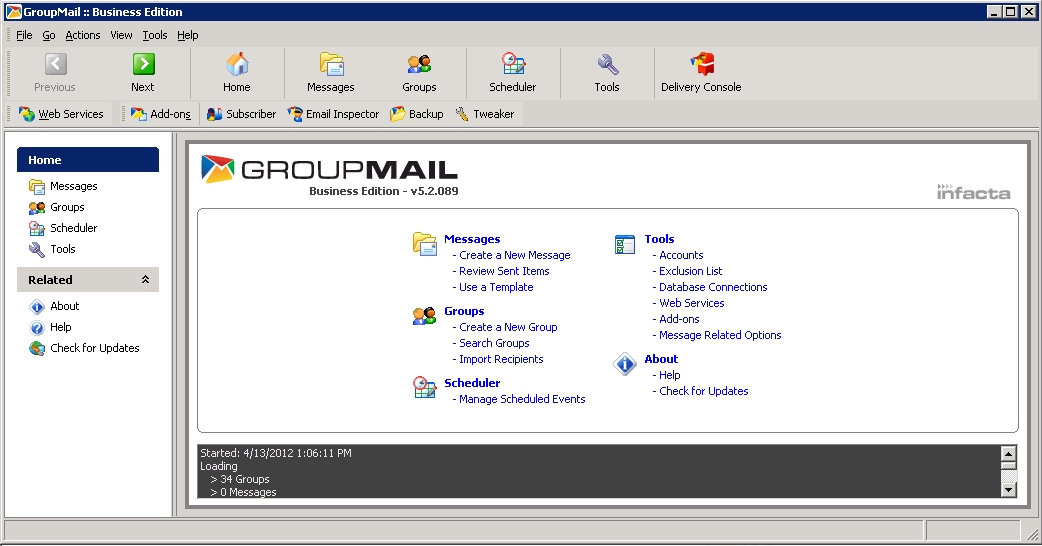Open the Tweaker utility
The width and height of the screenshot is (1042, 546).
485,114
